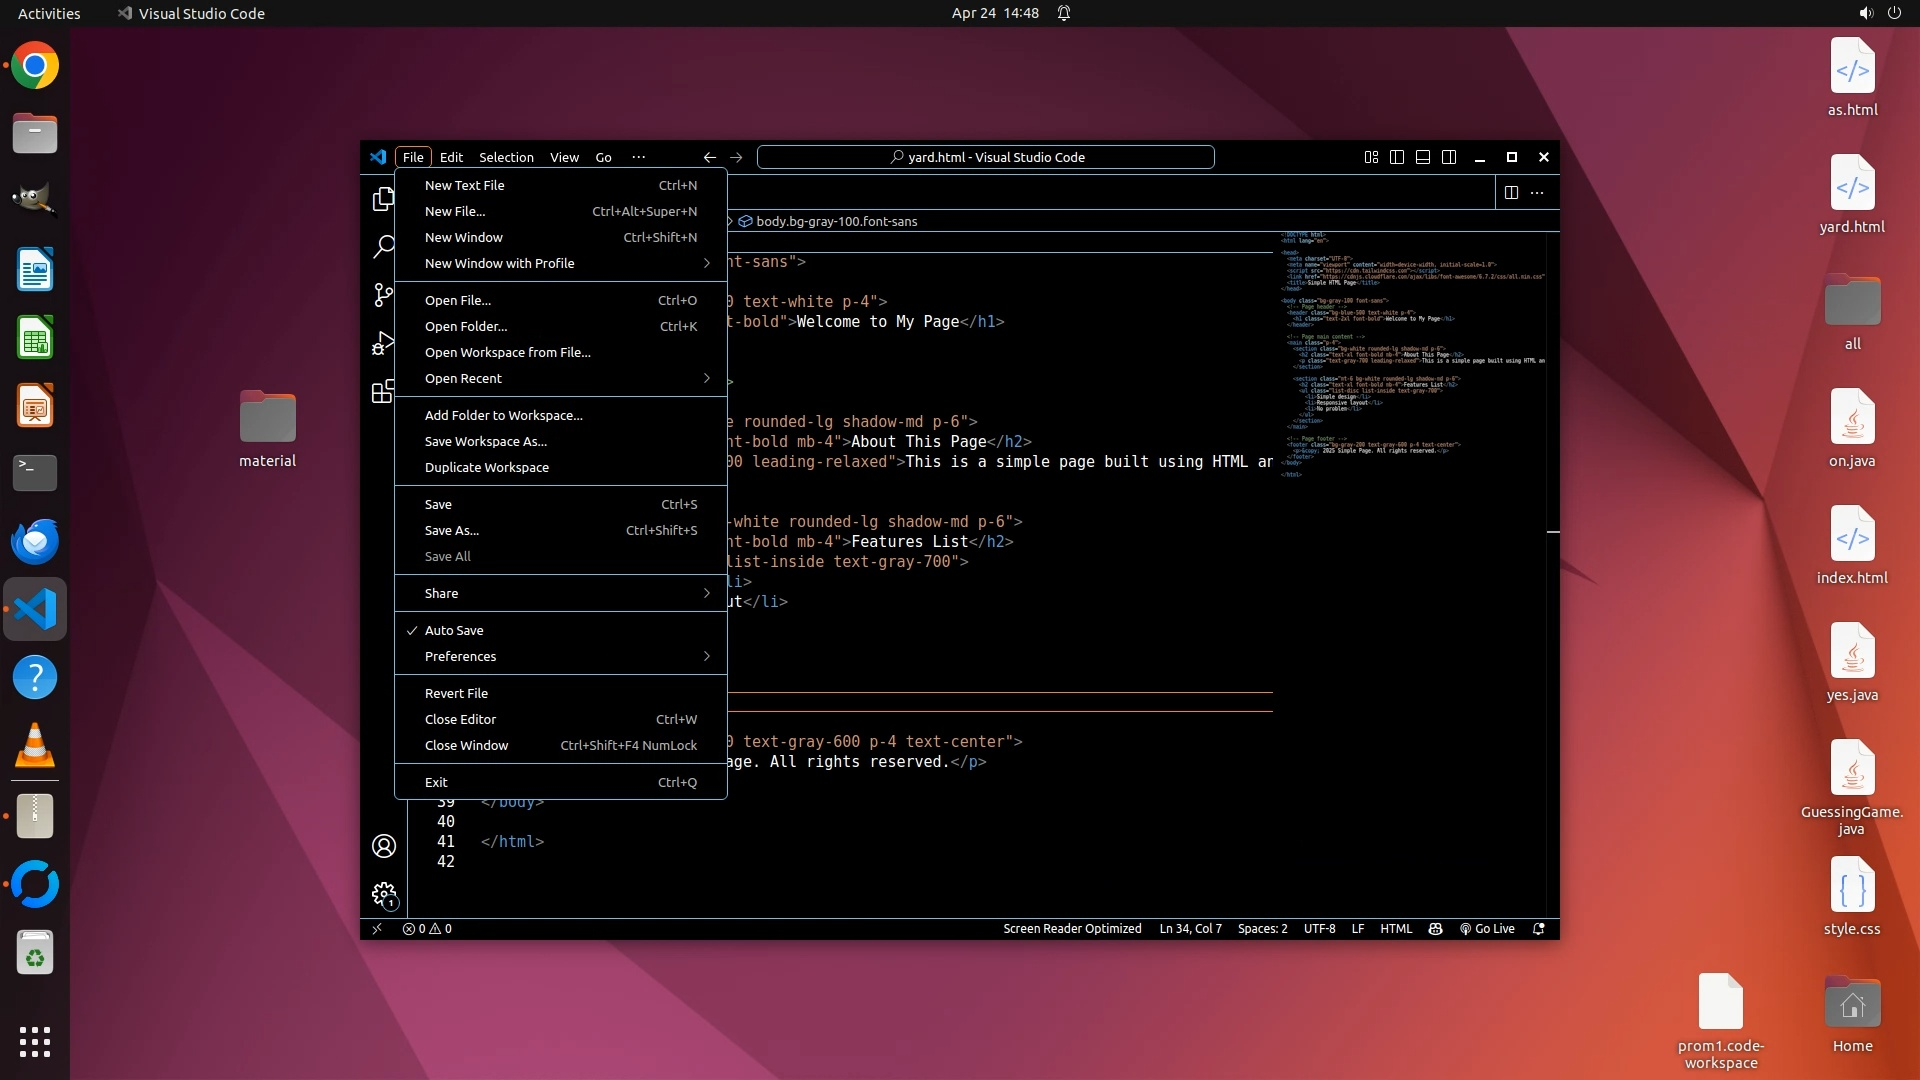Viewport: 1920px width, 1080px height.
Task: Click the code minimap preview
Action: [x=1412, y=350]
